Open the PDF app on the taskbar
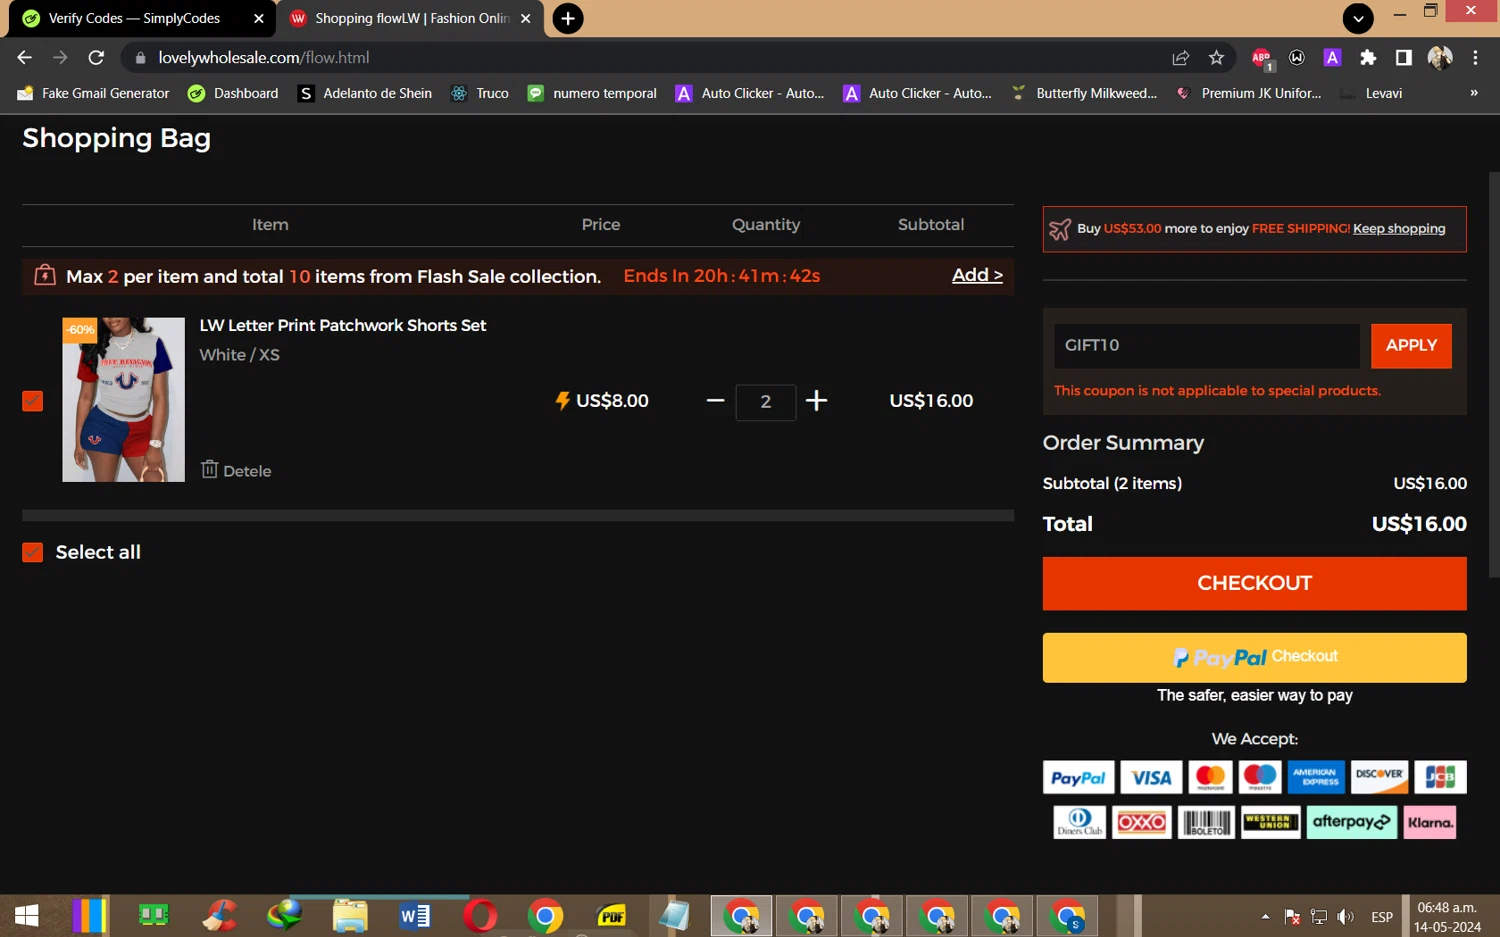1500x937 pixels. pyautogui.click(x=611, y=915)
